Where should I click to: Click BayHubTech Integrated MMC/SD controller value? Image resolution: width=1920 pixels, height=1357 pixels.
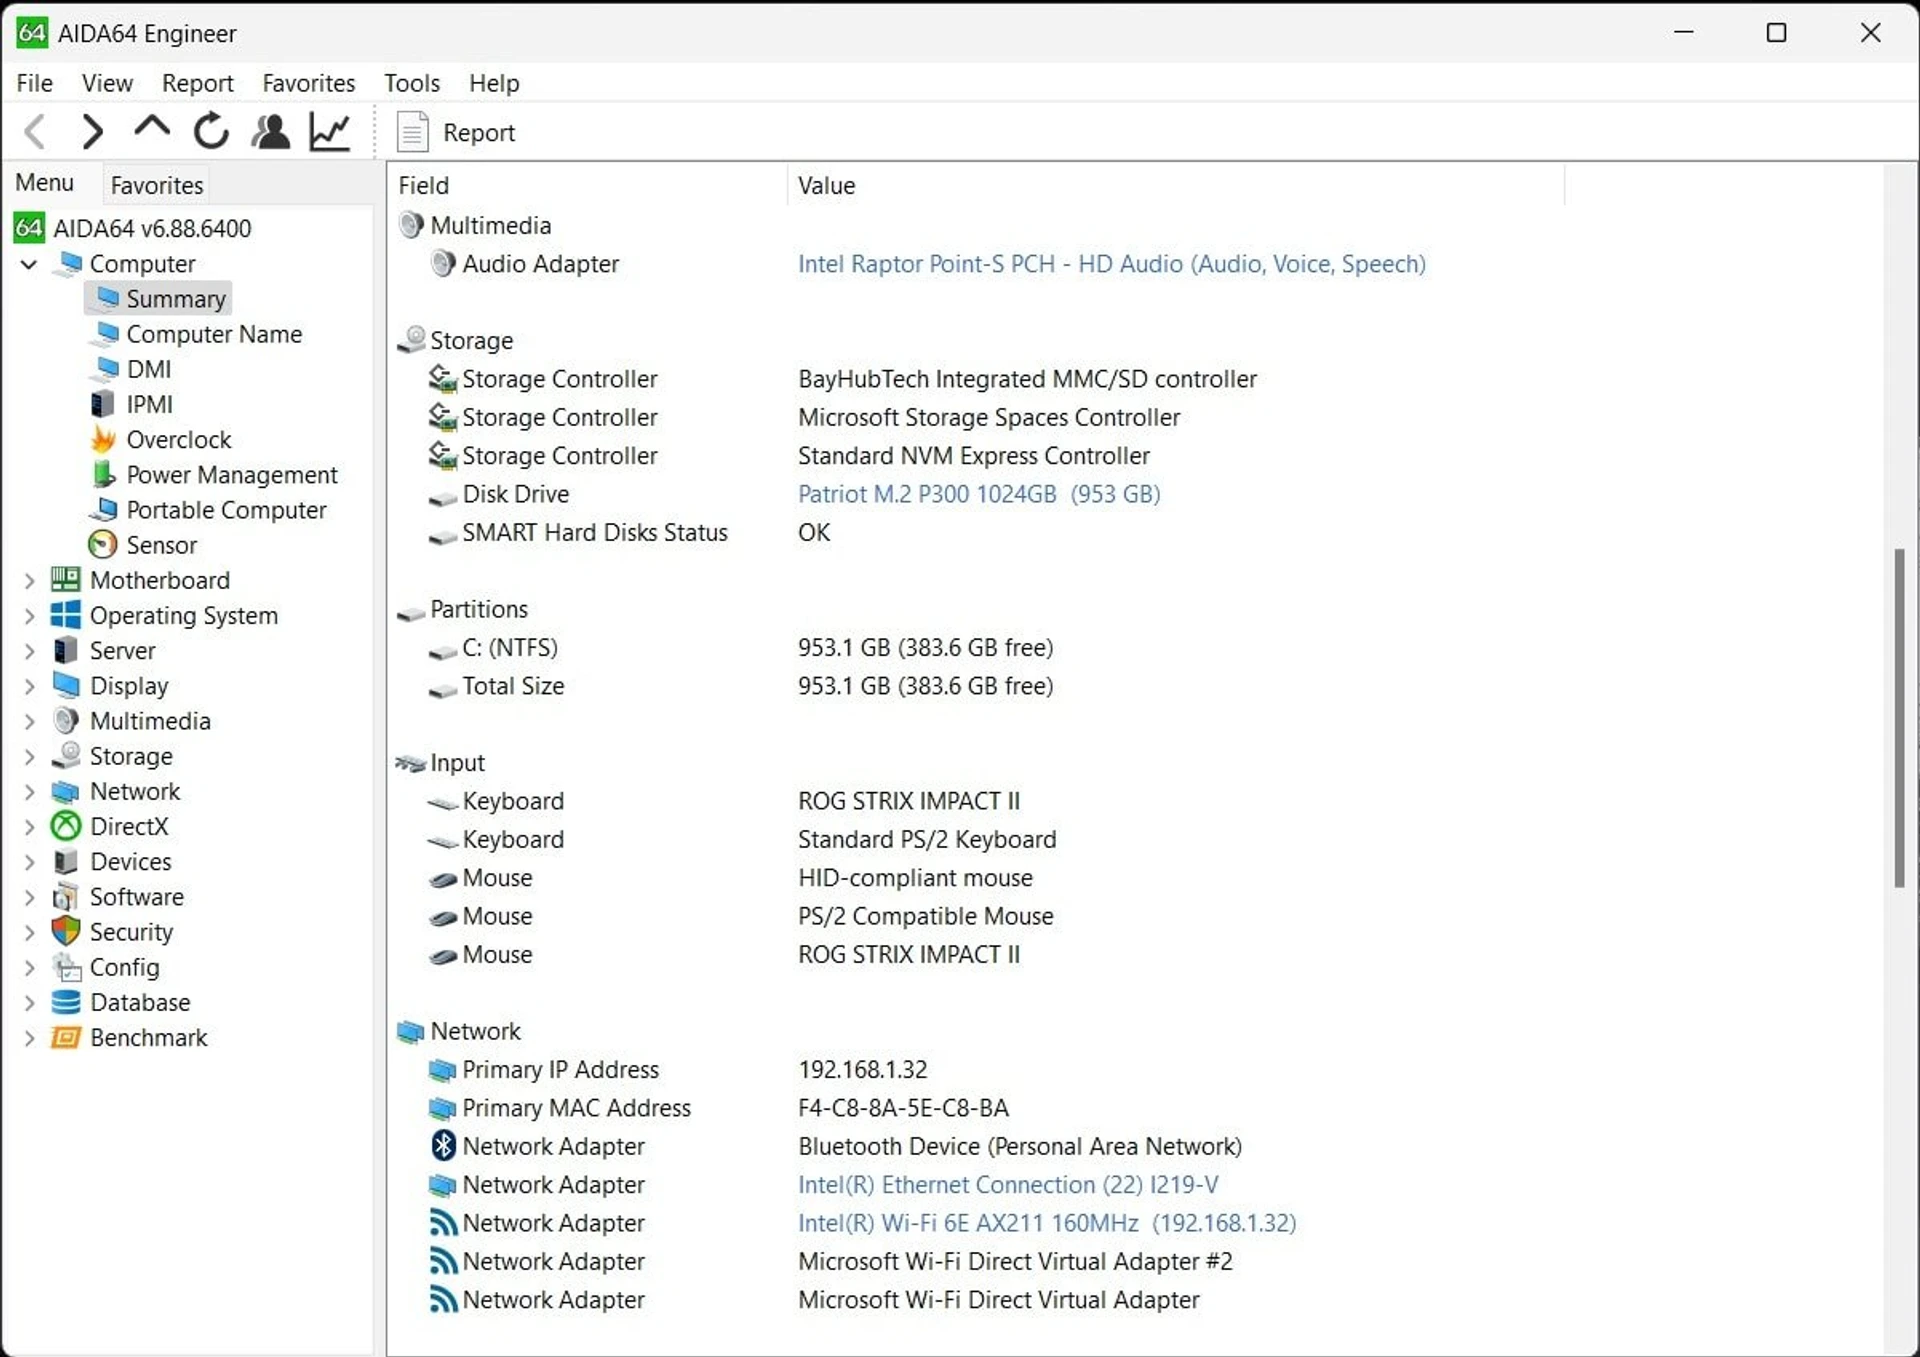[1027, 379]
